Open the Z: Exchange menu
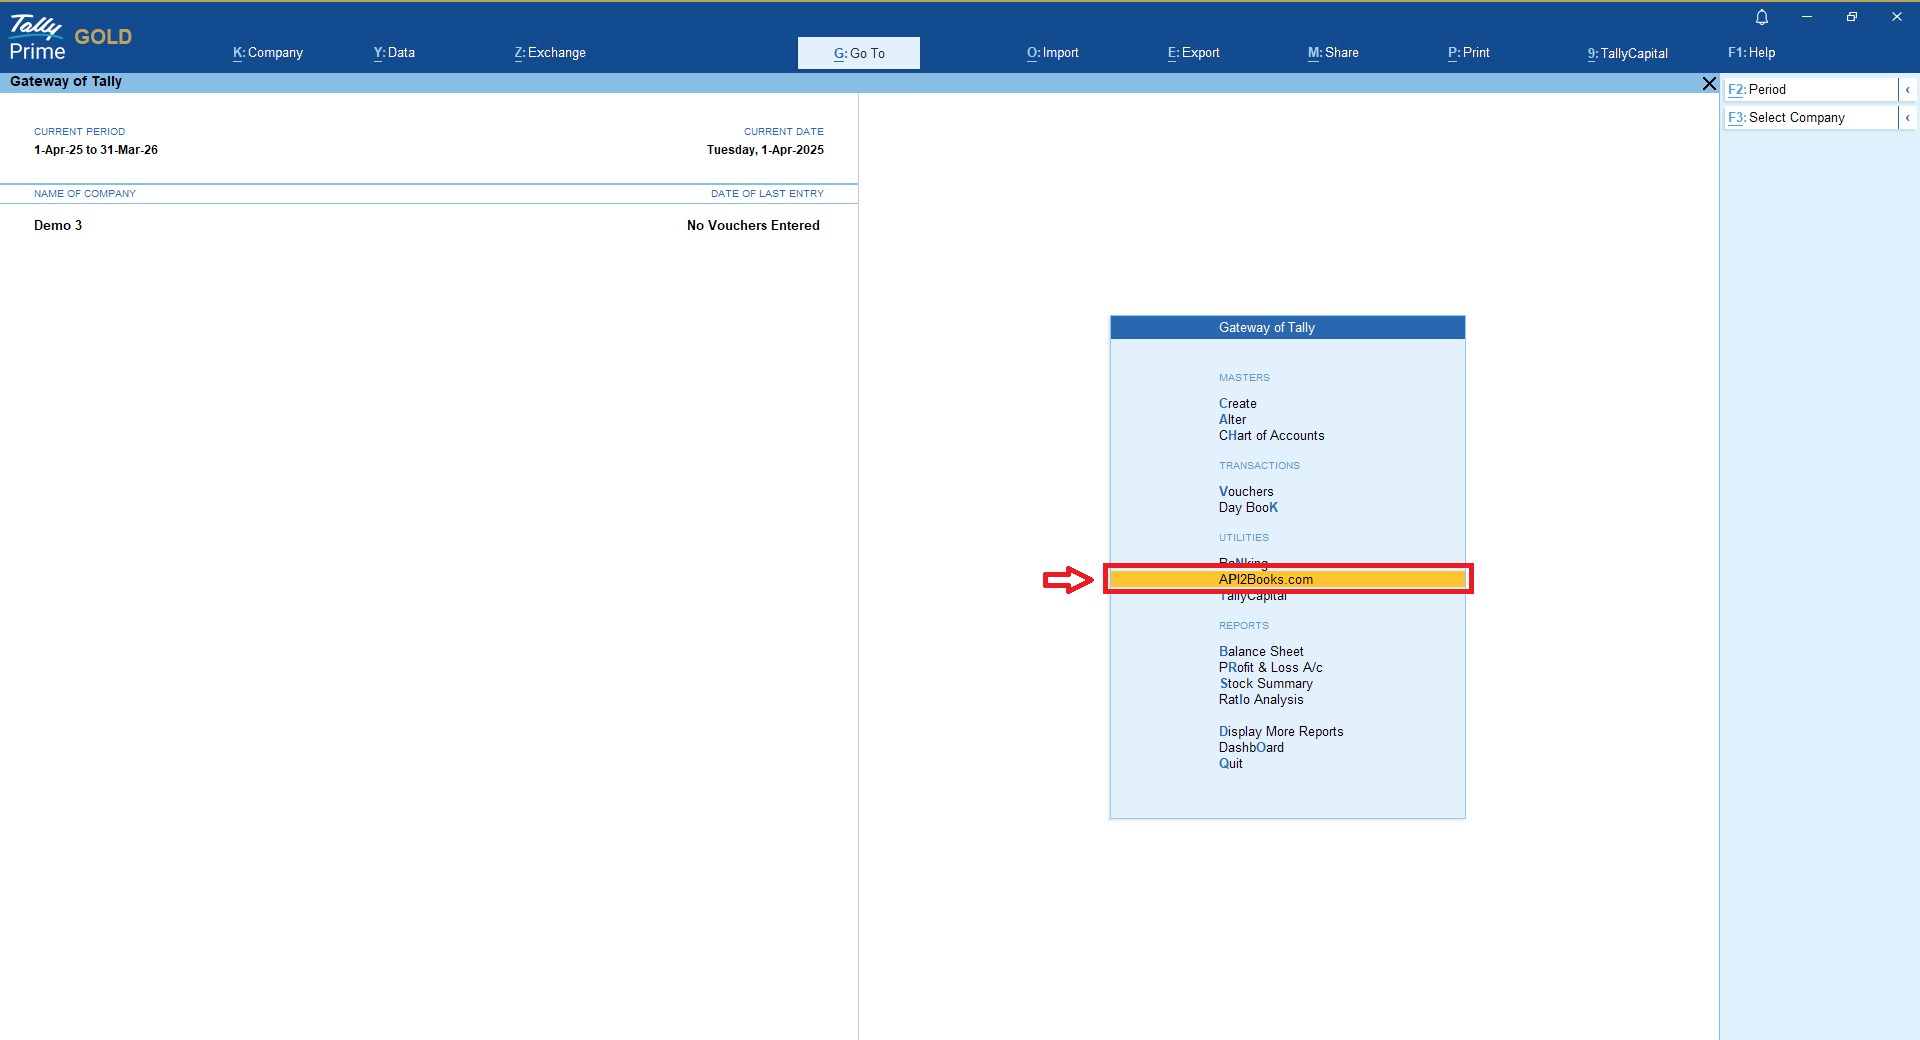 coord(550,53)
